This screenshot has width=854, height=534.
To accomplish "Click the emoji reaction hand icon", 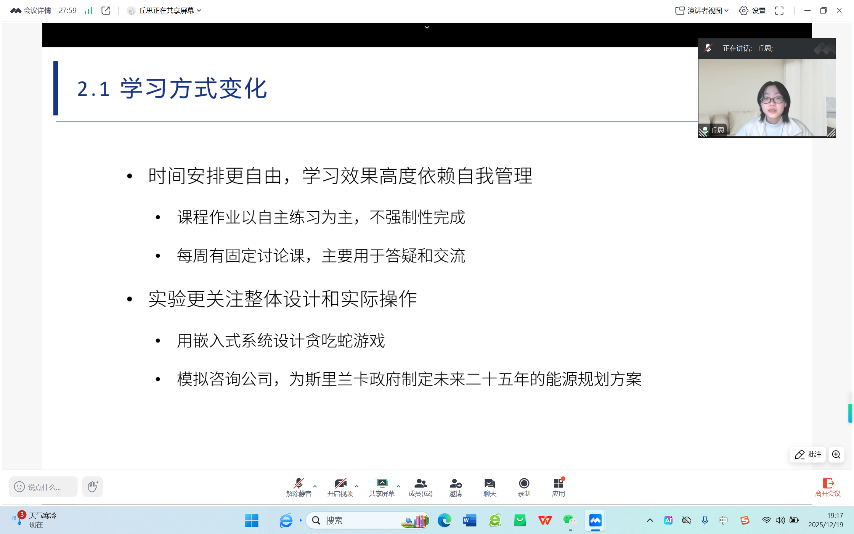I will click(92, 486).
